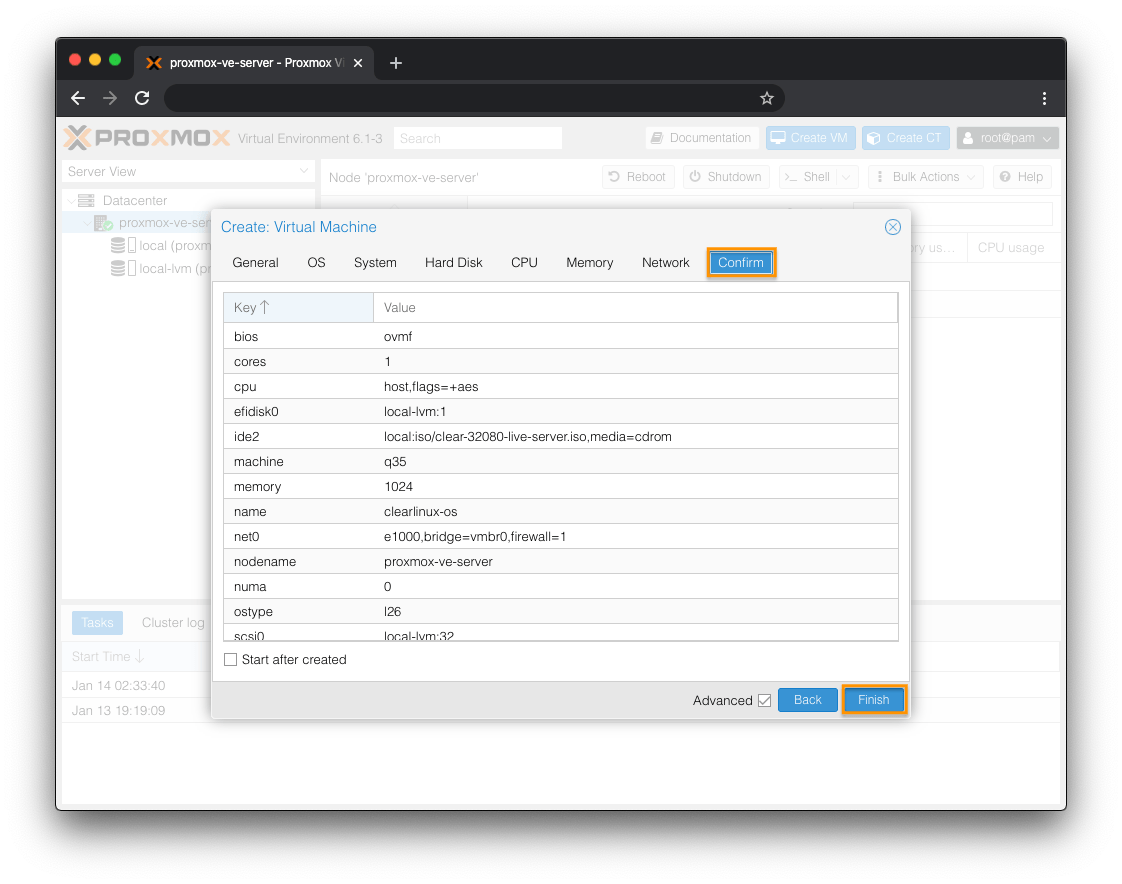Open the root@pam user menu
This screenshot has height=884, width=1122.
1007,137
